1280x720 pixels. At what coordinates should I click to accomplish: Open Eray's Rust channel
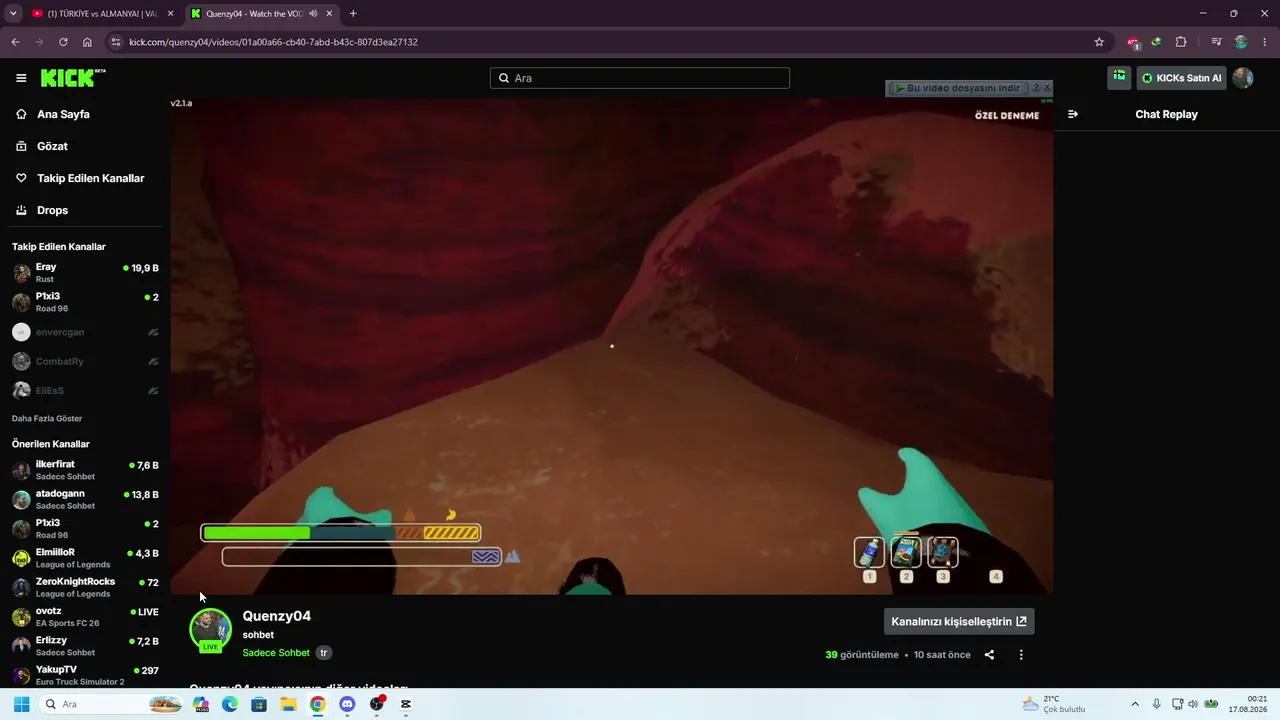click(85, 273)
